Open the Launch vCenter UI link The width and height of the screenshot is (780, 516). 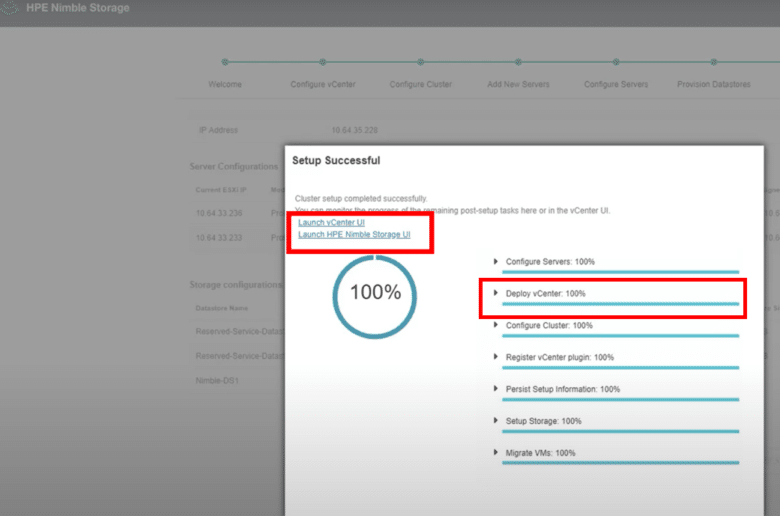click(x=331, y=222)
